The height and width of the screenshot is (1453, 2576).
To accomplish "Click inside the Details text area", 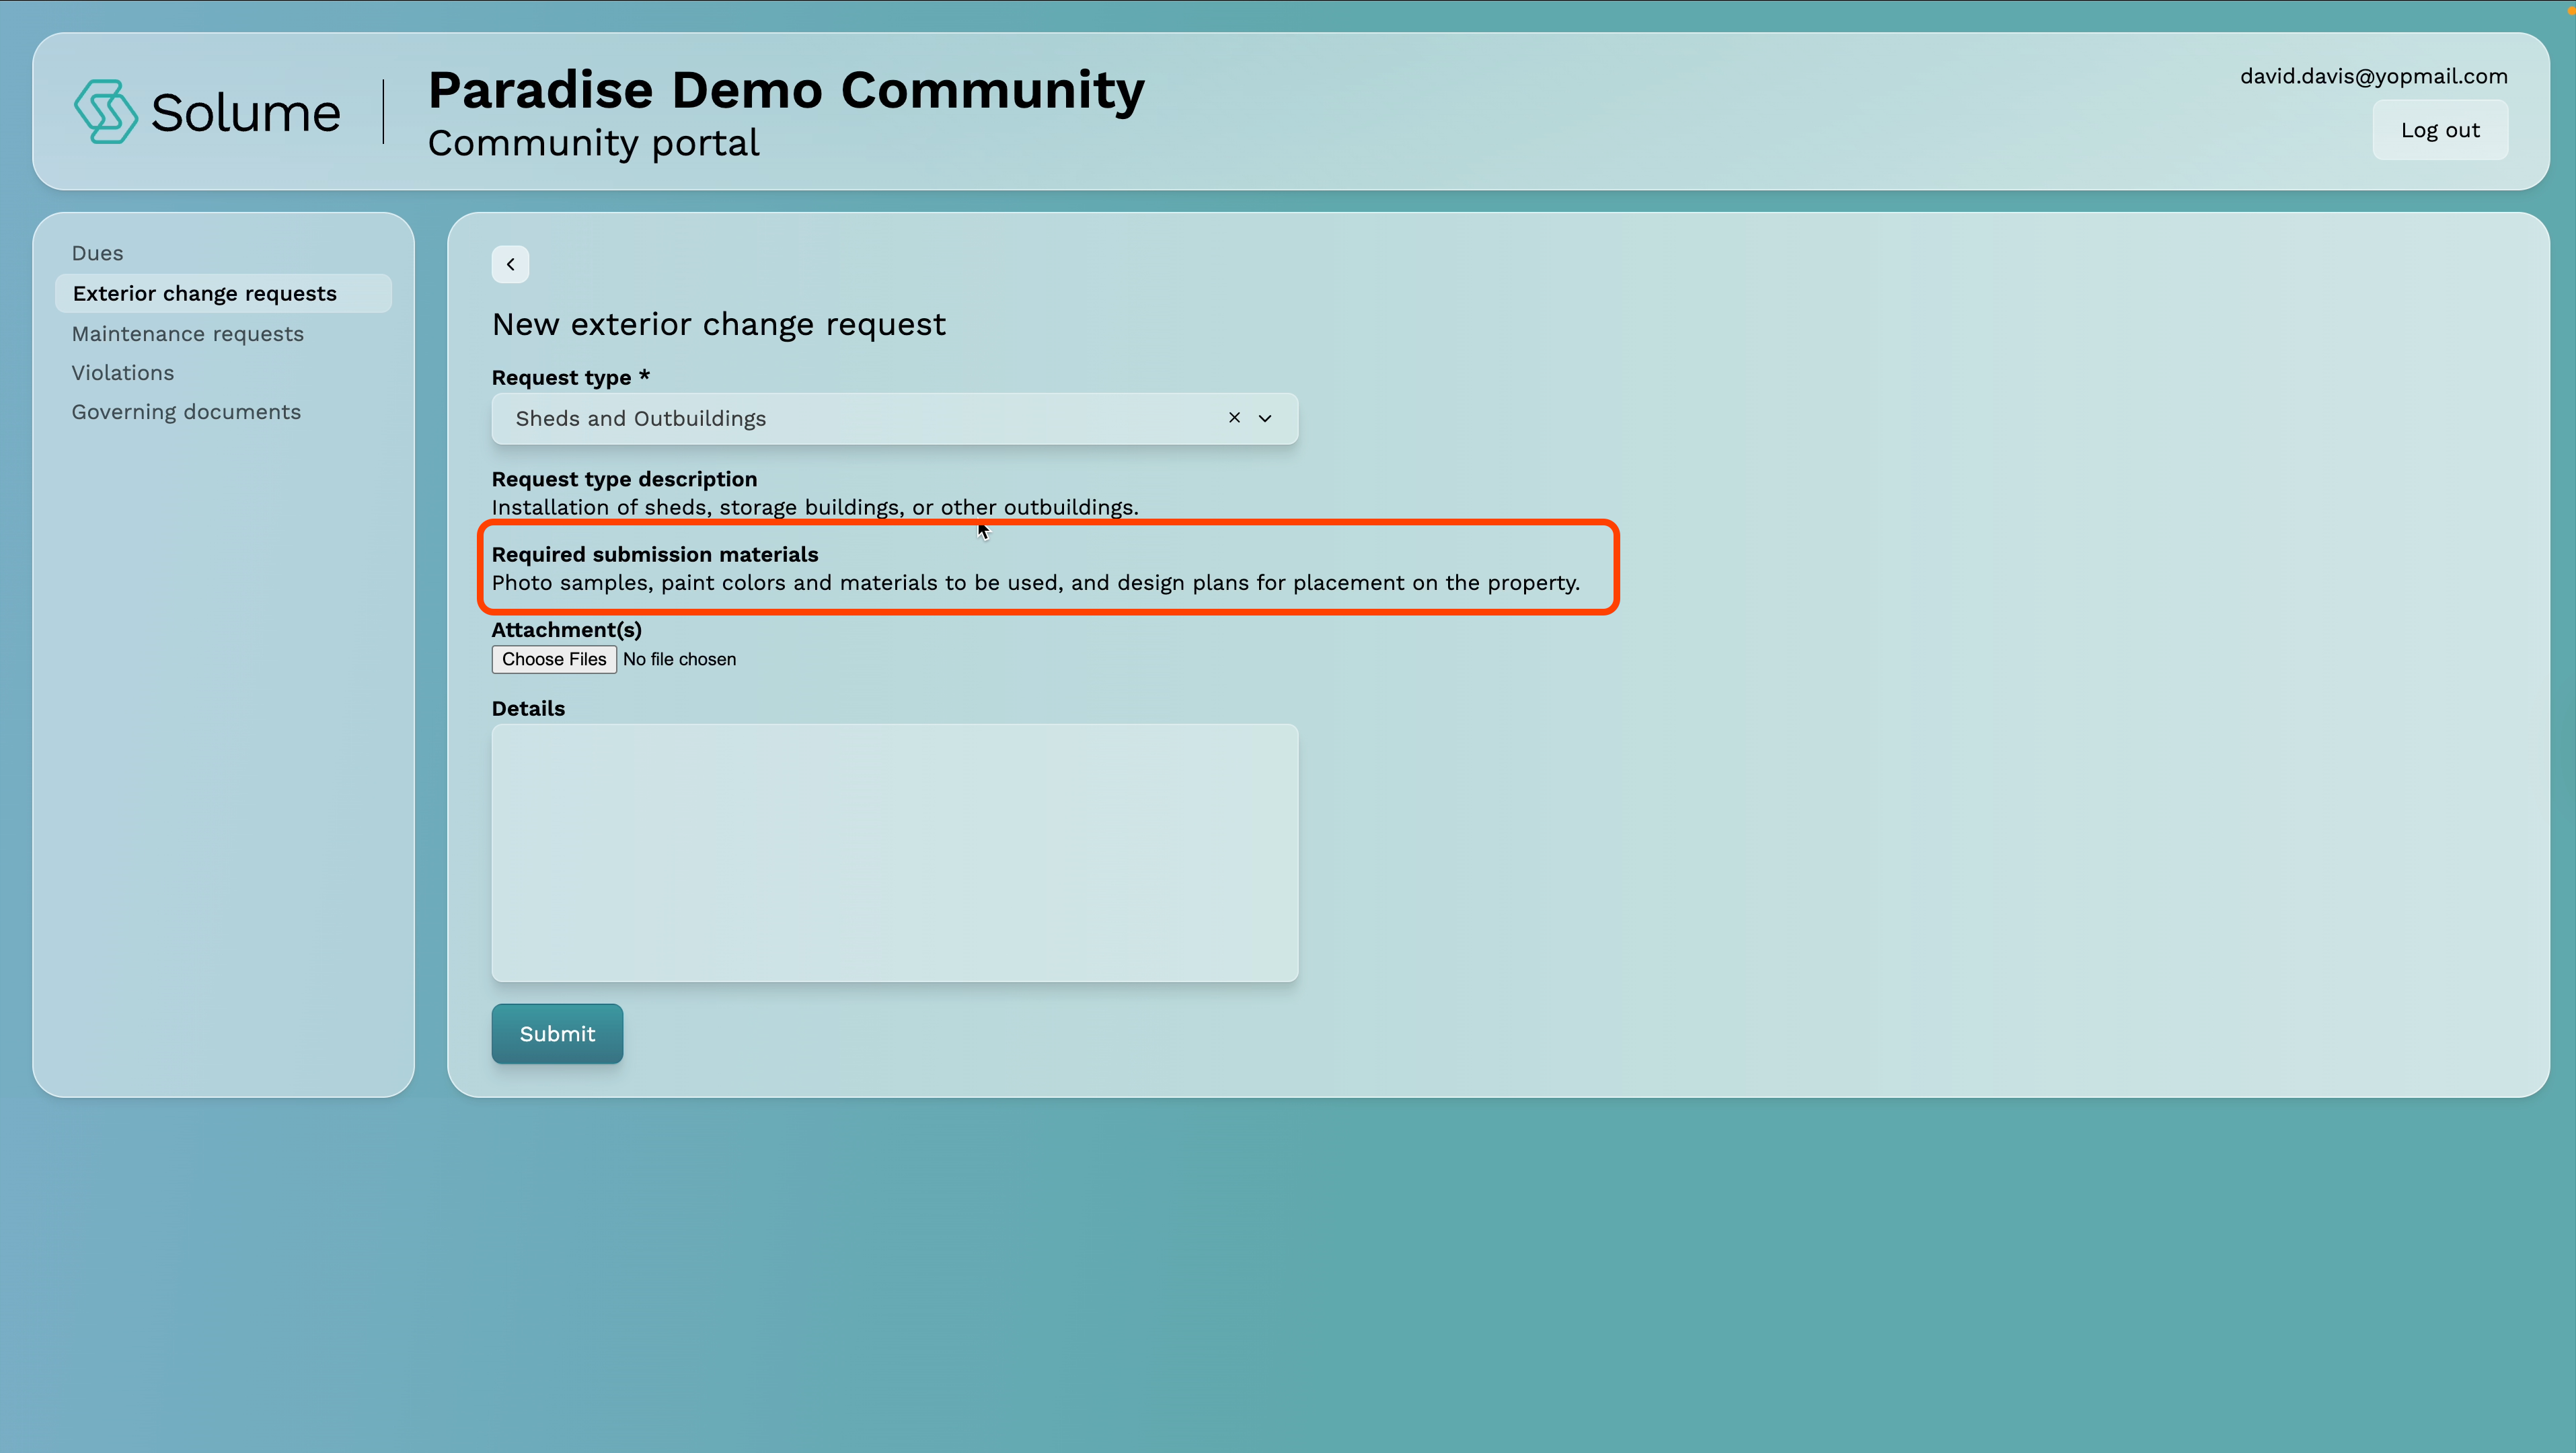I will (894, 852).
